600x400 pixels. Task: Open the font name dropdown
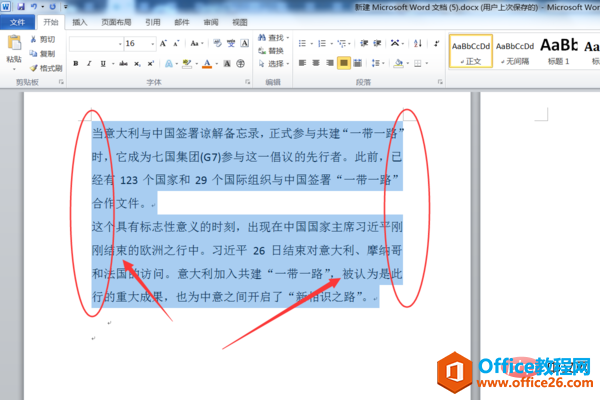(x=95, y=44)
